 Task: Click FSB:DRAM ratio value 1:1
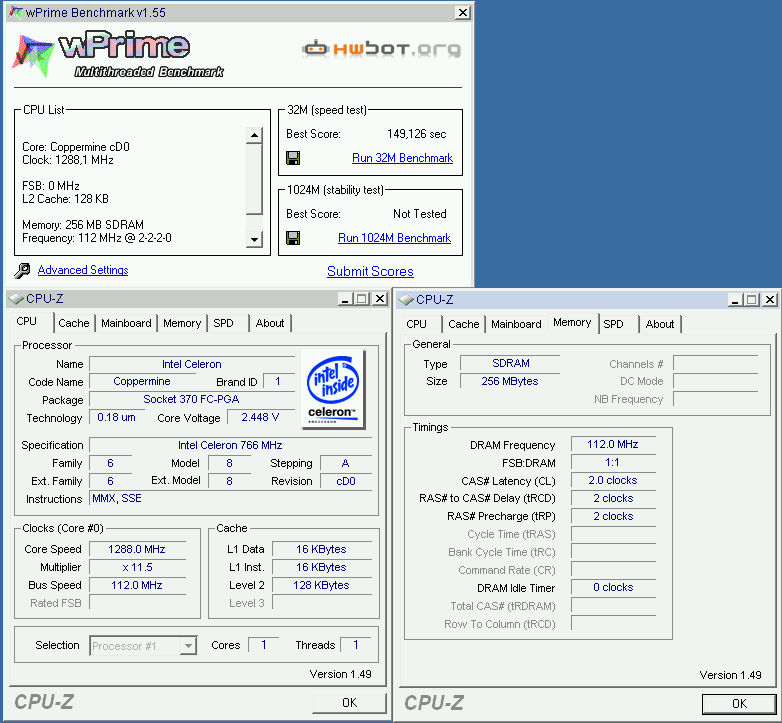click(613, 462)
